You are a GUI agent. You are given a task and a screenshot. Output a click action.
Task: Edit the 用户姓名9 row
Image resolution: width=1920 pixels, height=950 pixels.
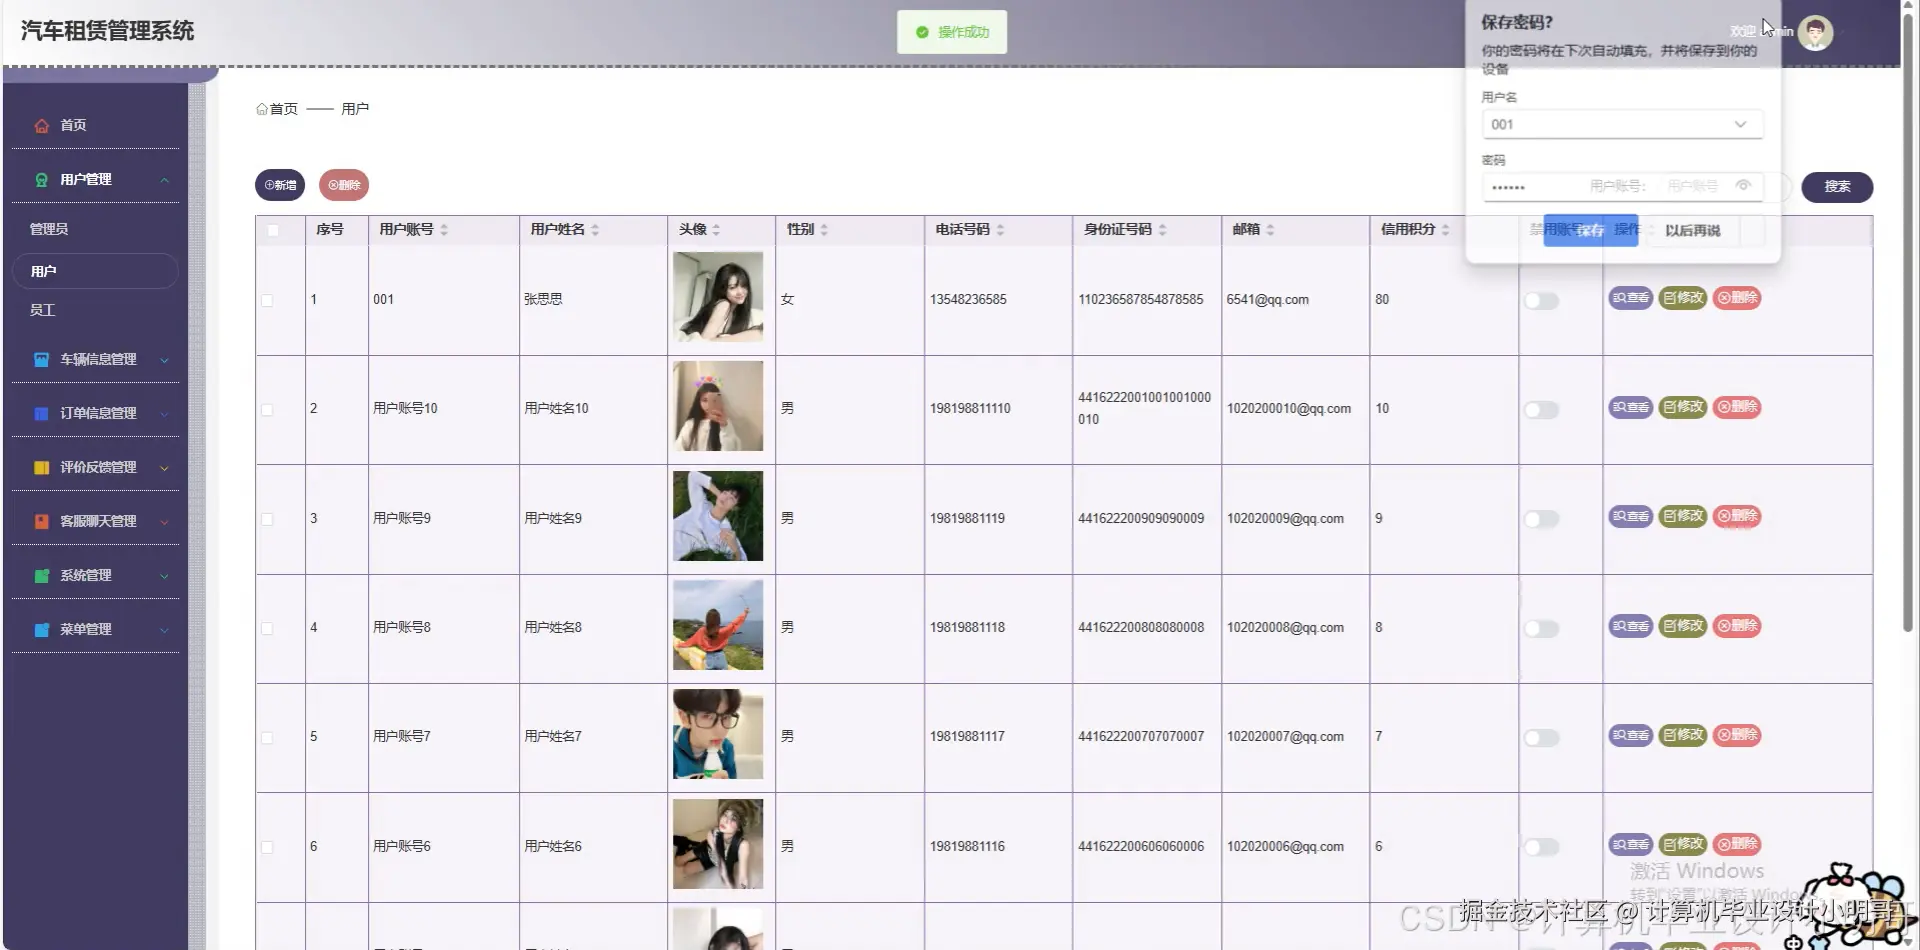(1683, 516)
